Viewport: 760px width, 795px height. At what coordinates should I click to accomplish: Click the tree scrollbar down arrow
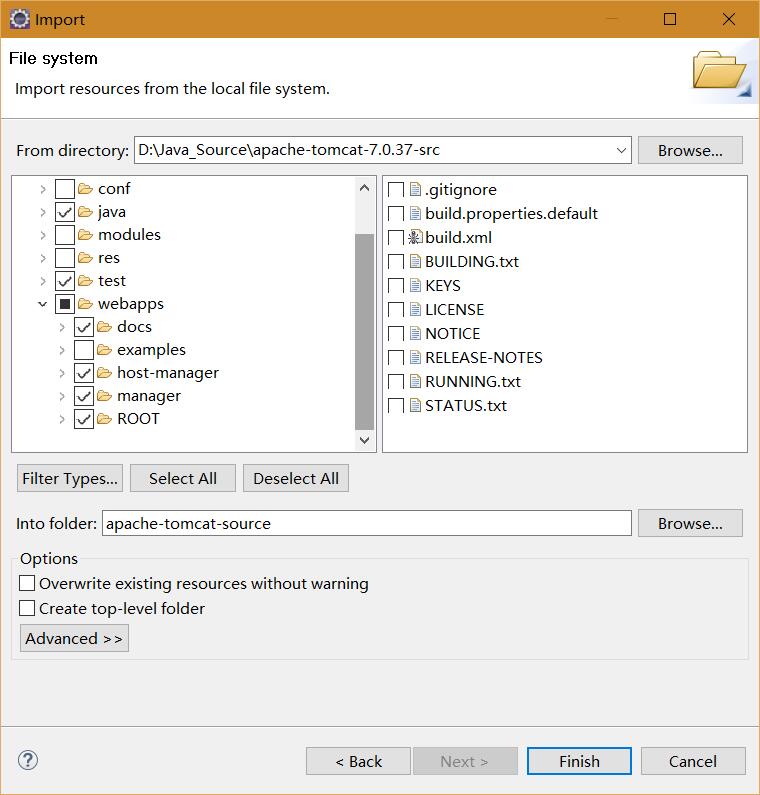(364, 440)
